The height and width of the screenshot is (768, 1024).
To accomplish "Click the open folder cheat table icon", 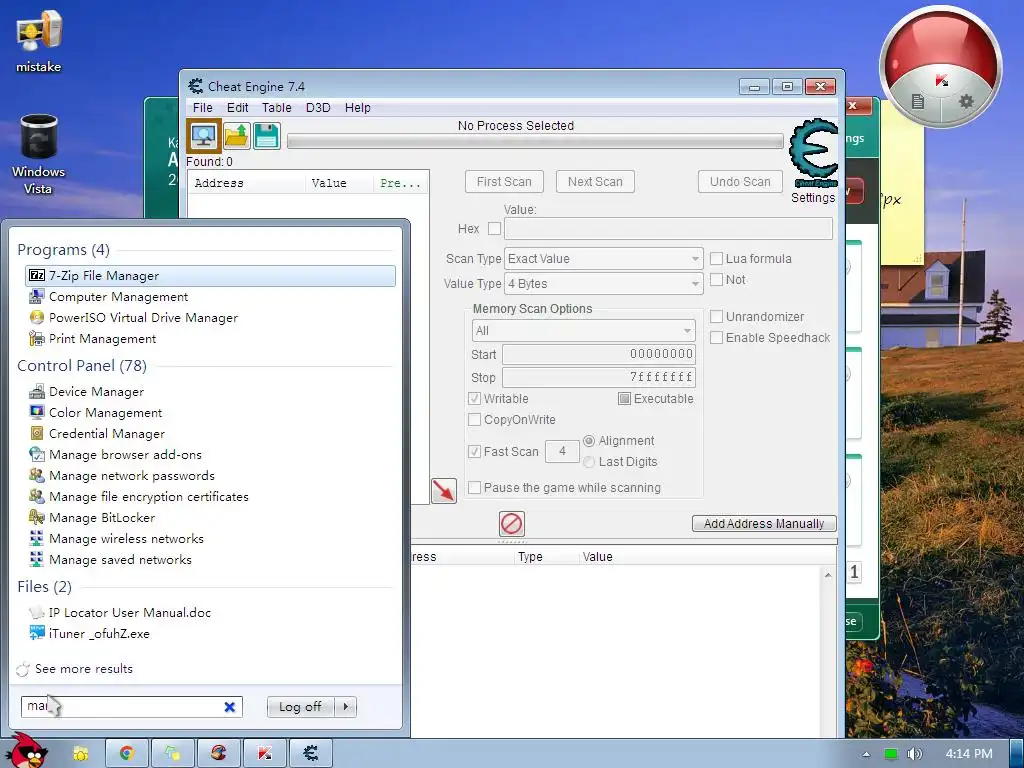I will click(236, 136).
